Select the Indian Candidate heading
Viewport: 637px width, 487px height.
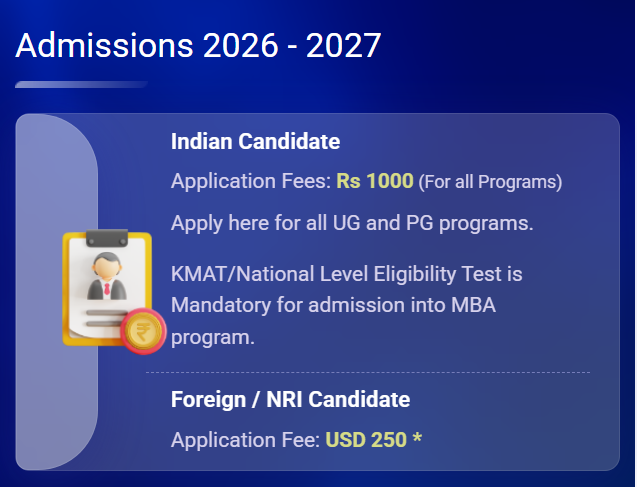[256, 141]
